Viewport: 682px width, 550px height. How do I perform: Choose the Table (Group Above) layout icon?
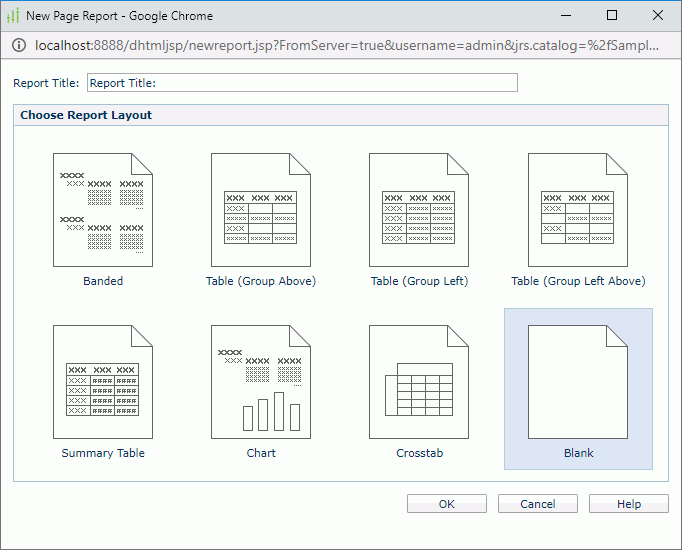pos(261,210)
